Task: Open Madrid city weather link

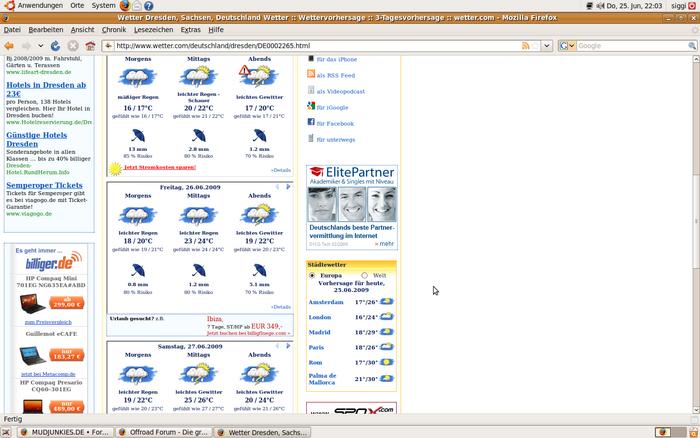Action: [319, 333]
